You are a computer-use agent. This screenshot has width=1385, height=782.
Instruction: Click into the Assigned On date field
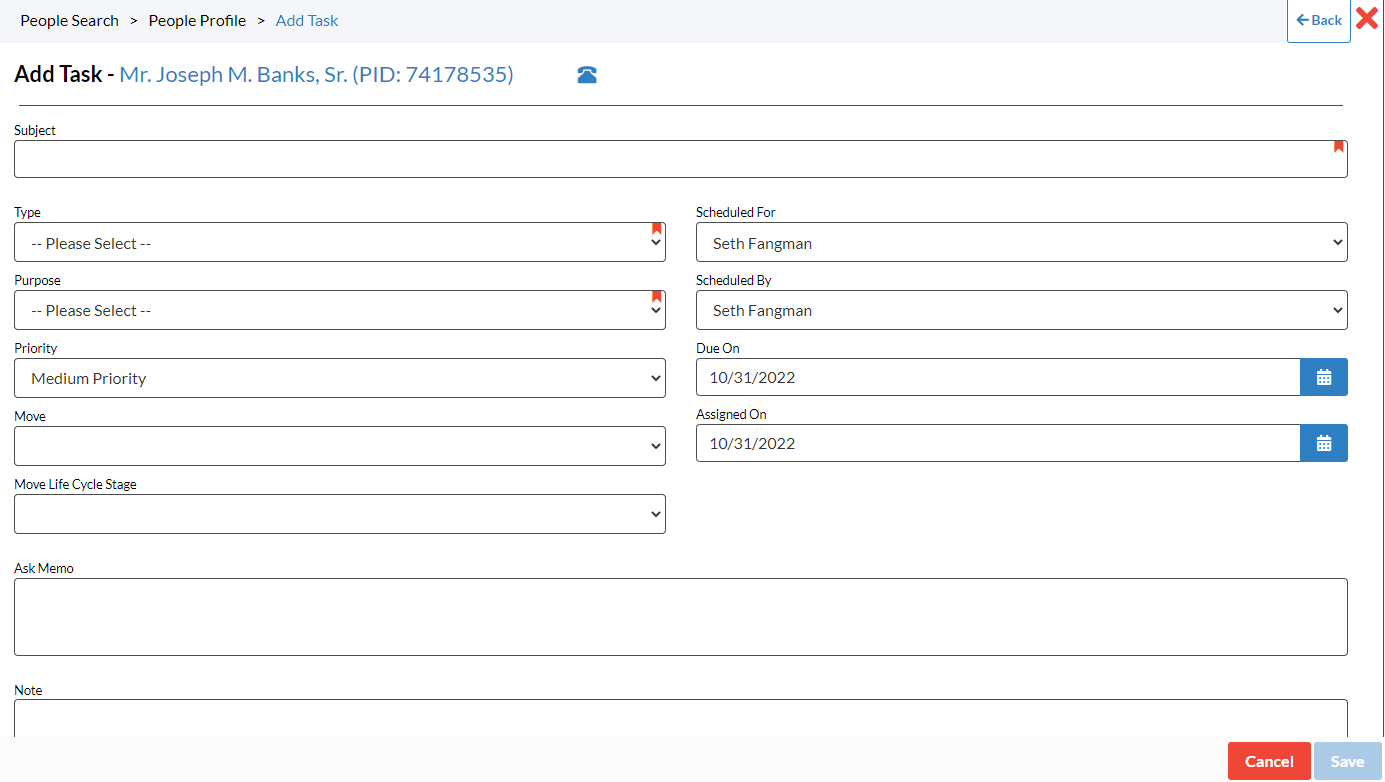(998, 443)
